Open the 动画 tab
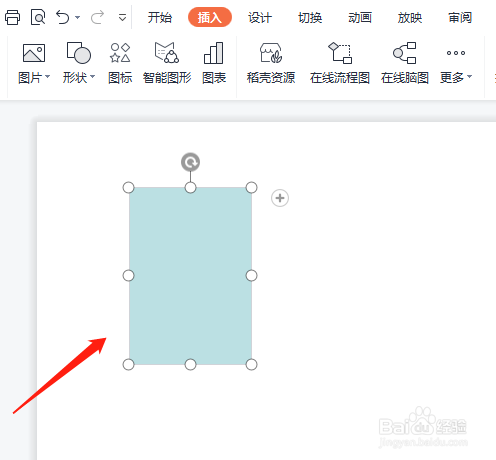Screen dimensions: 496x460 [x=360, y=17]
